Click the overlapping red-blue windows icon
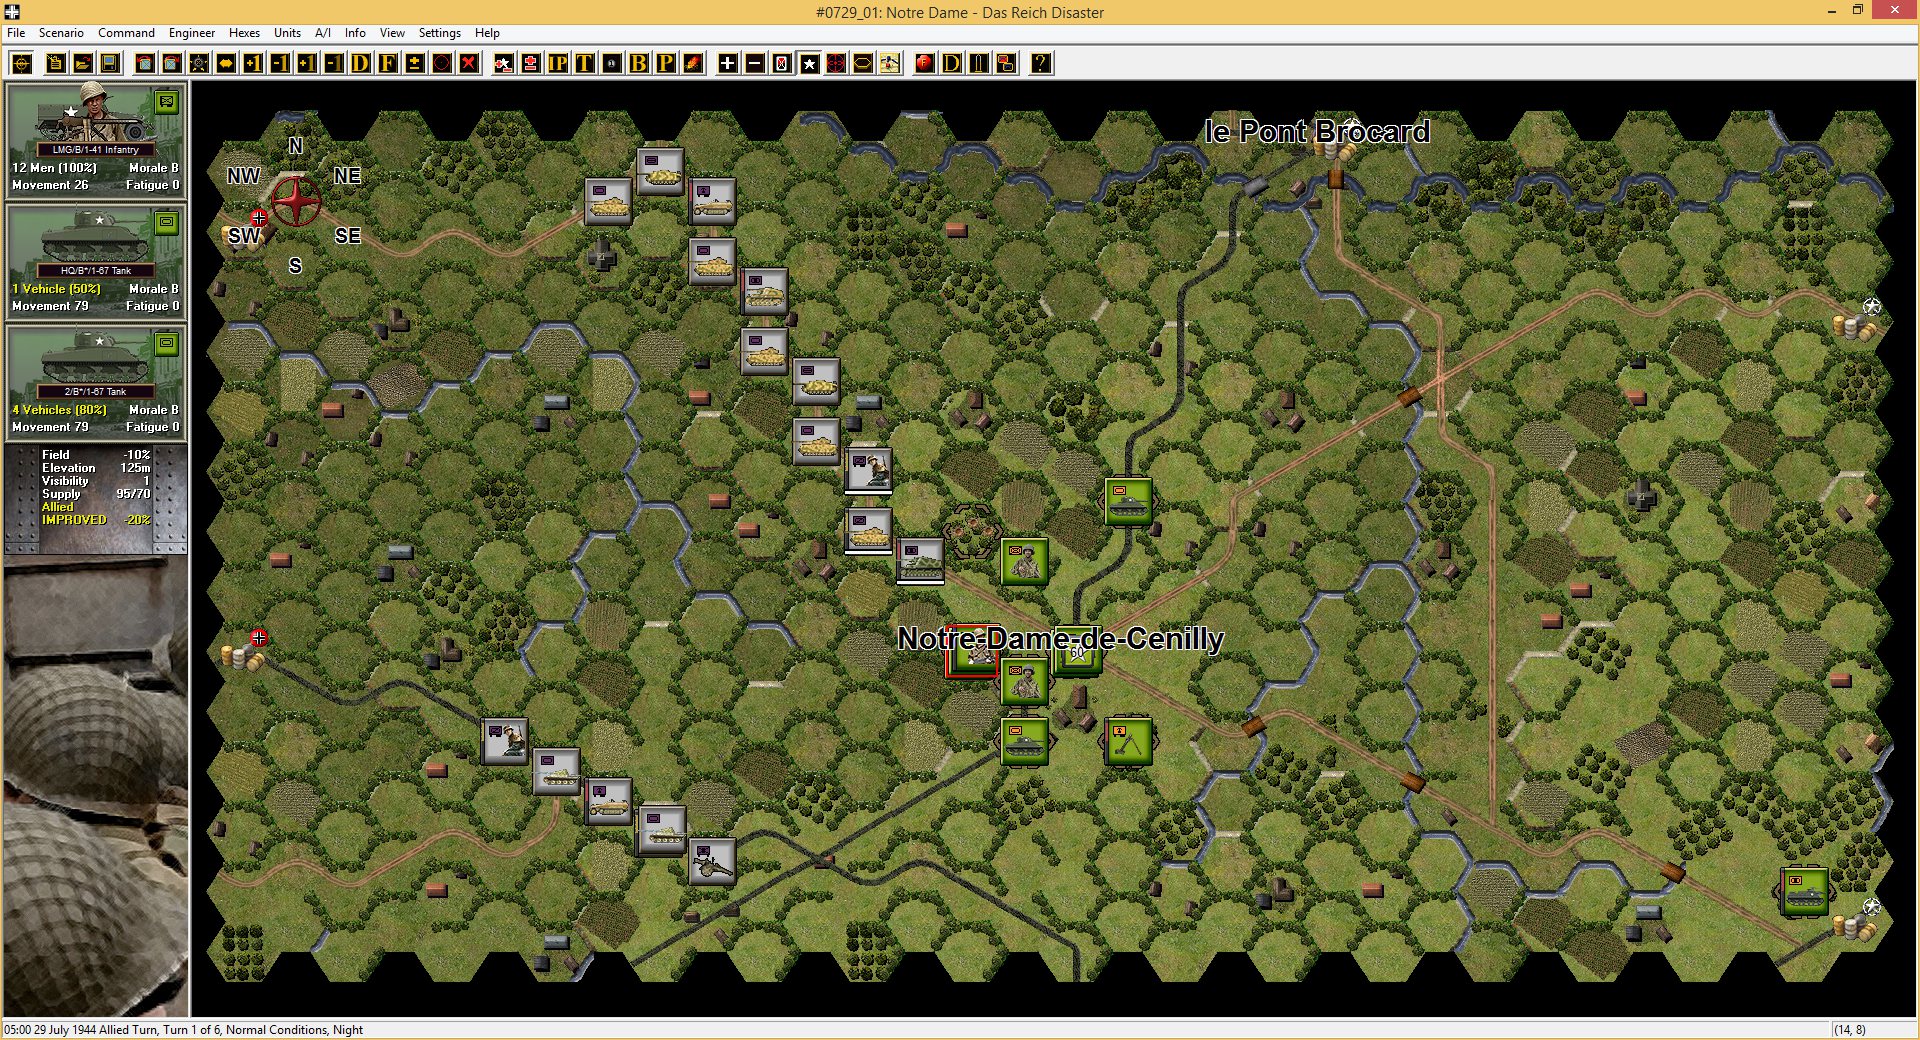 1006,63
